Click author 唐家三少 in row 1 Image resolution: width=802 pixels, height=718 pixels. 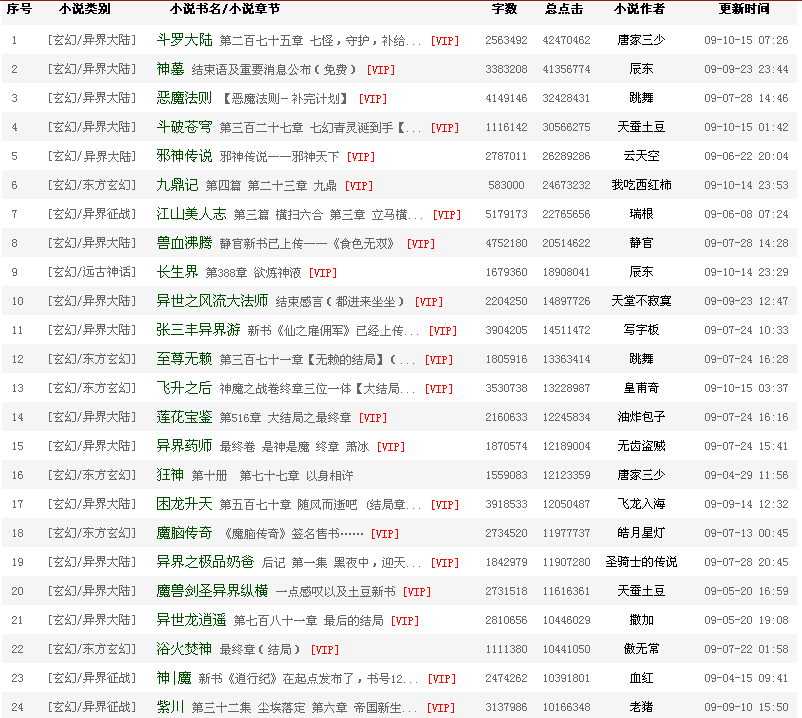coord(641,40)
